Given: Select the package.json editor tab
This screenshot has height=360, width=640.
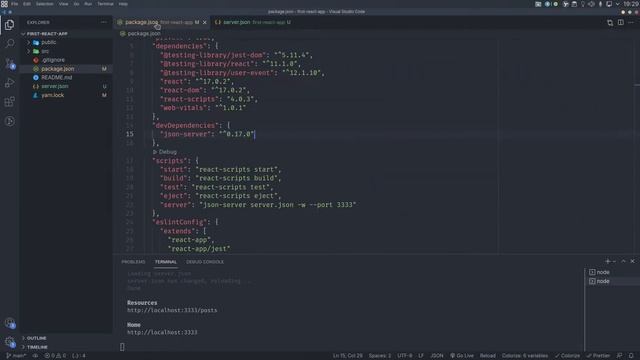Looking at the screenshot, I should [162, 22].
